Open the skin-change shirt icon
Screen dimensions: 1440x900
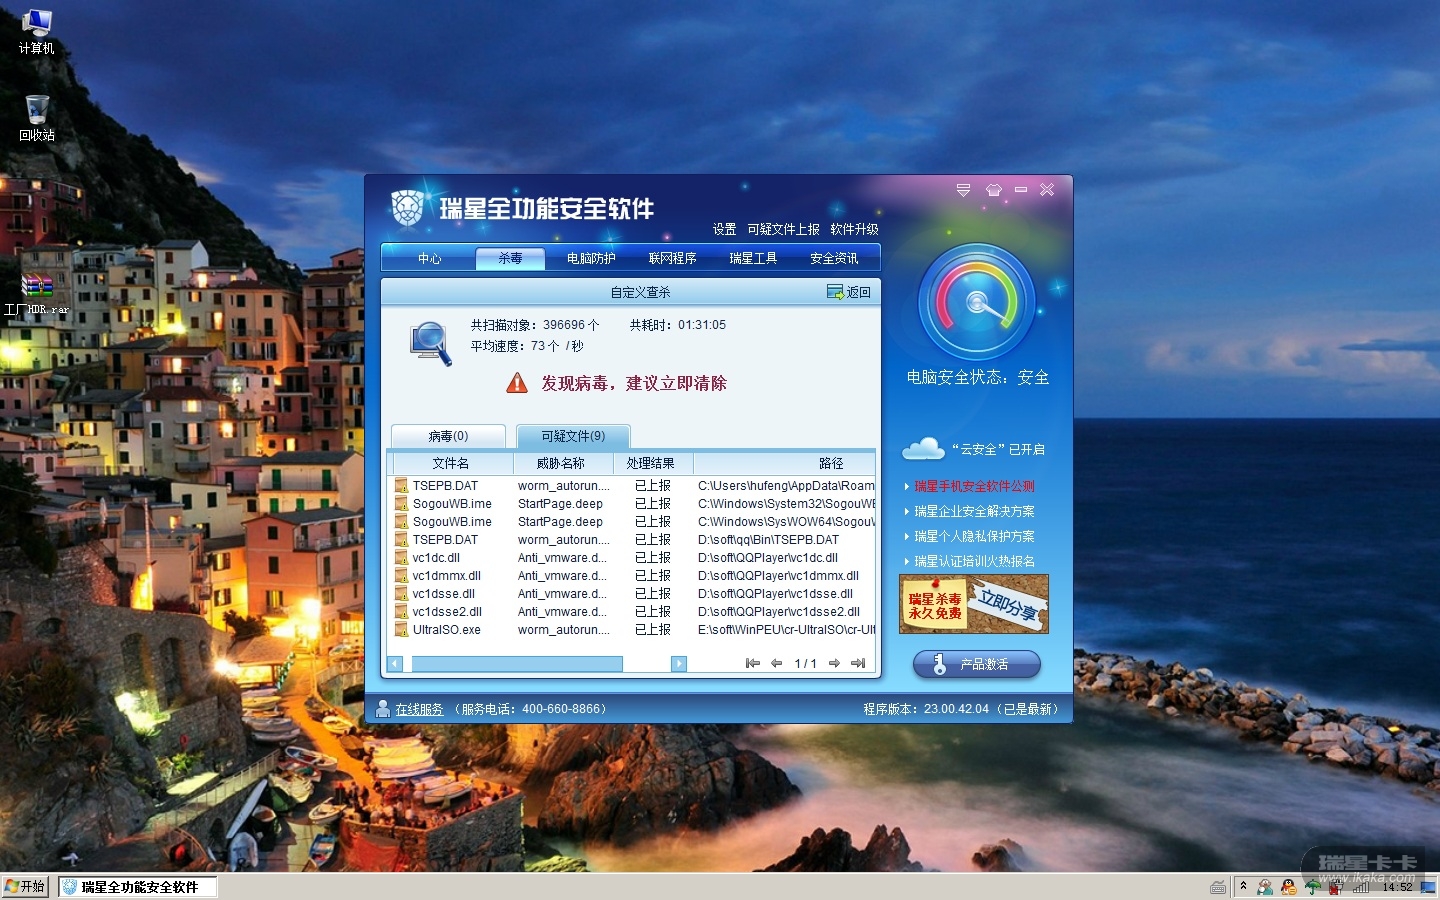pyautogui.click(x=993, y=190)
